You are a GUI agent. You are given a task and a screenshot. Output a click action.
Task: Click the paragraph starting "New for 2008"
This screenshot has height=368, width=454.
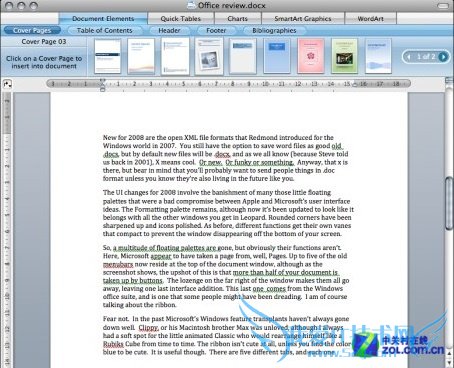click(226, 158)
